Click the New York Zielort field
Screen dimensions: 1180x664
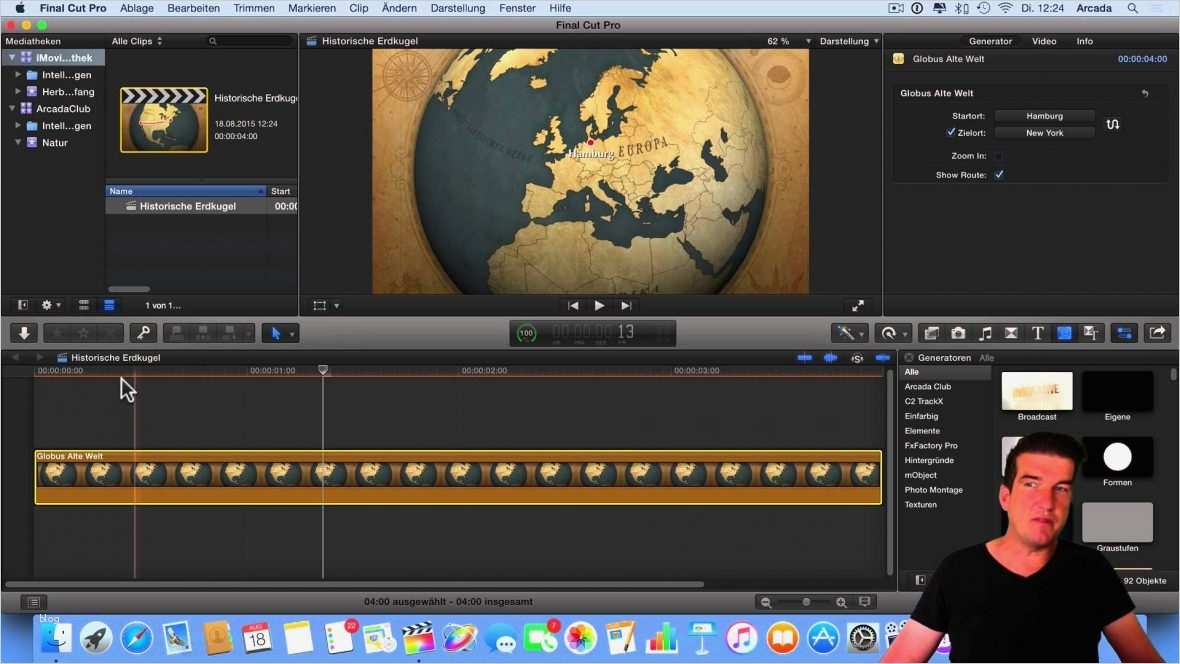tap(1043, 132)
